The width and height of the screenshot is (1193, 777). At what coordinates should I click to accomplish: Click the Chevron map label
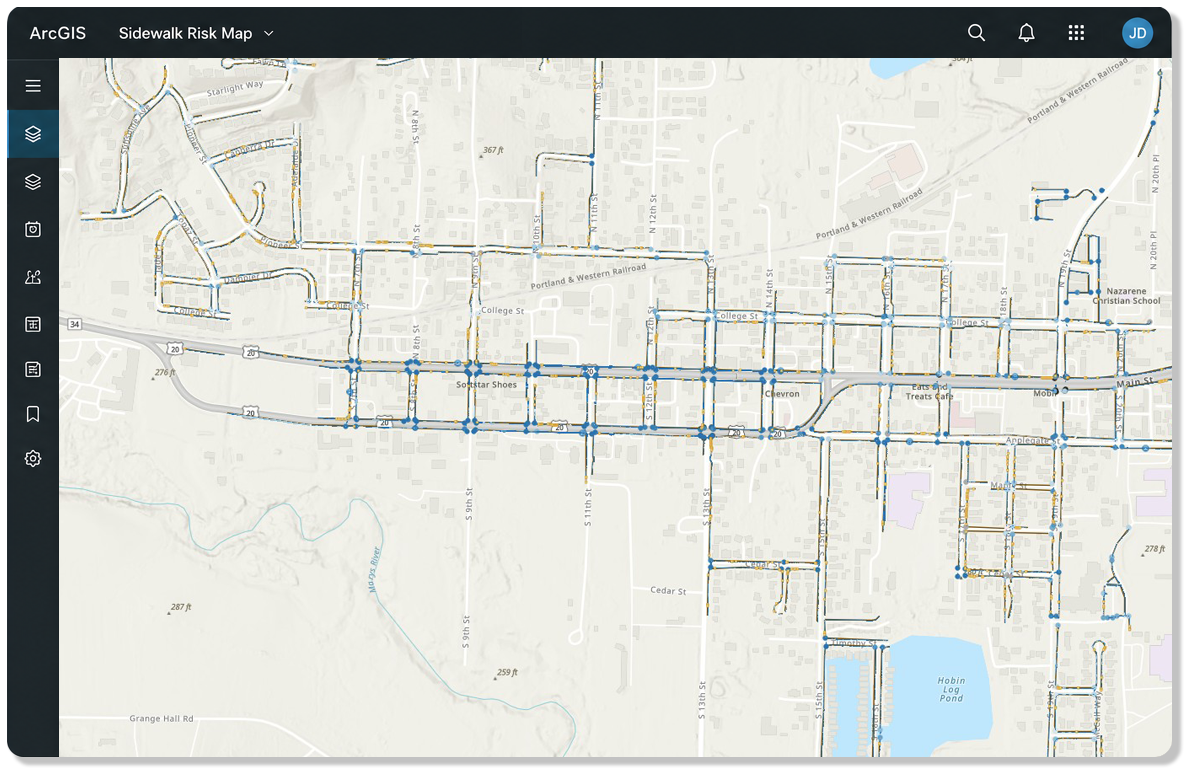click(x=782, y=393)
